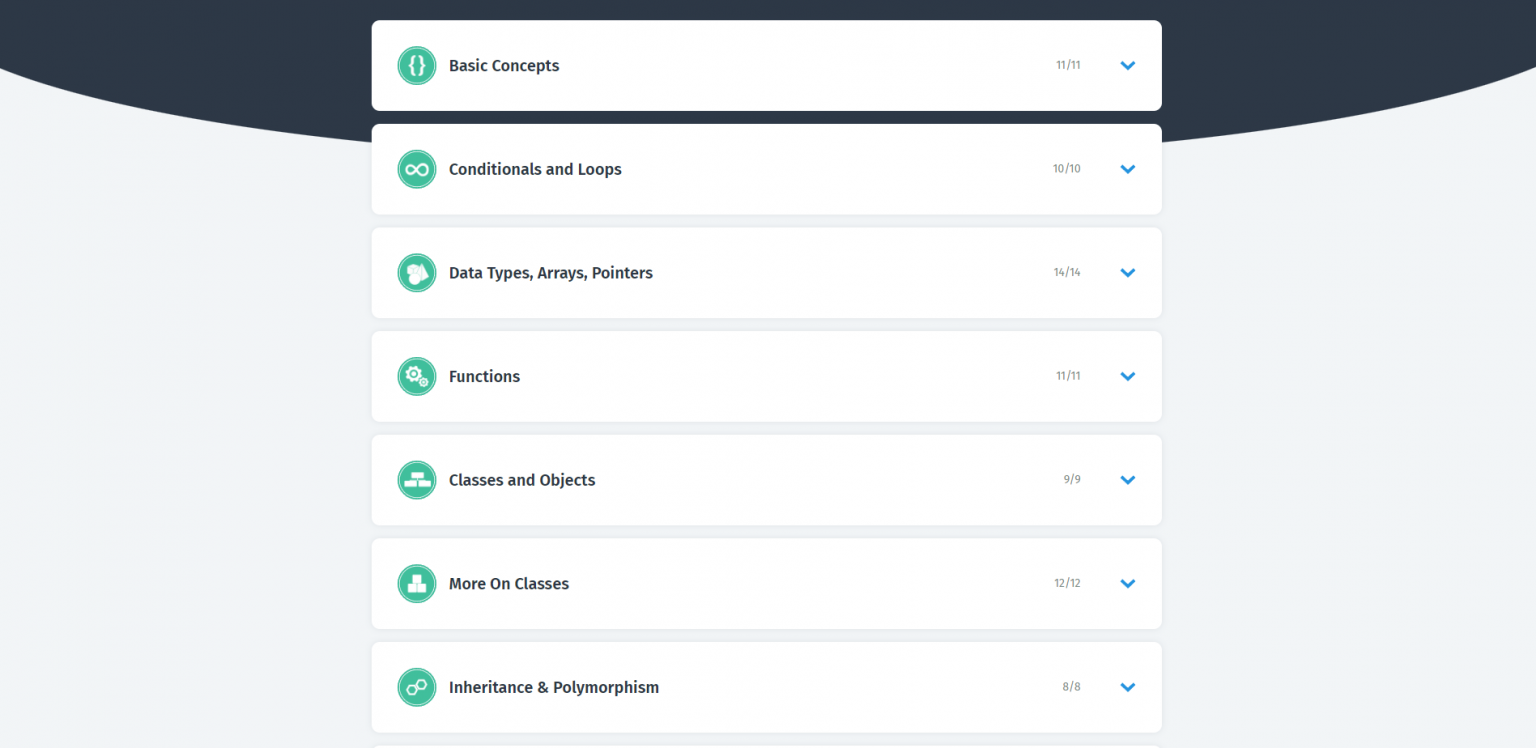The image size is (1536, 748).
Task: Click the 14/14 progress counter
Action: point(1067,272)
